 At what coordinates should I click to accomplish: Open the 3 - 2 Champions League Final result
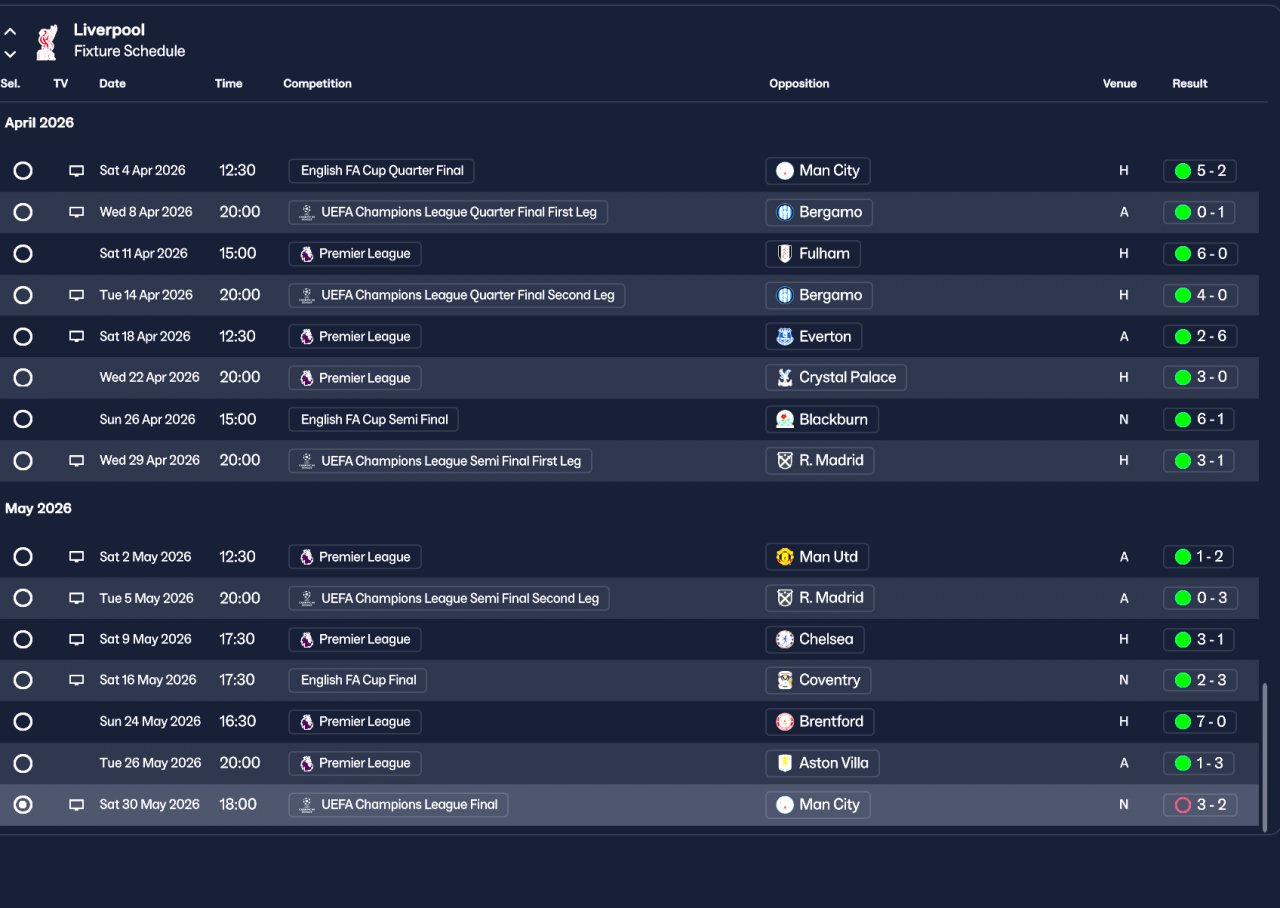pyautogui.click(x=1200, y=805)
